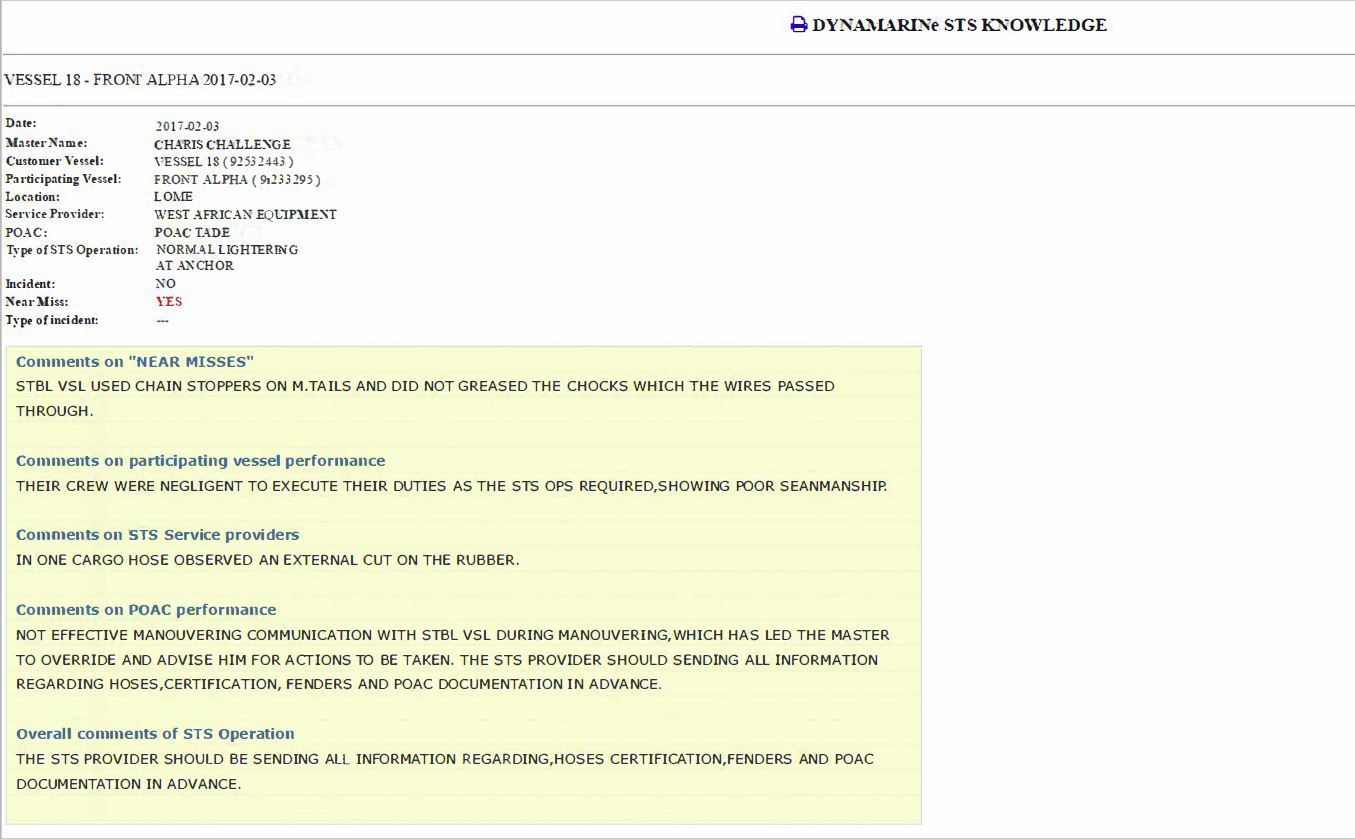Click the Near Miss field label
The height and width of the screenshot is (839, 1355).
[37, 302]
